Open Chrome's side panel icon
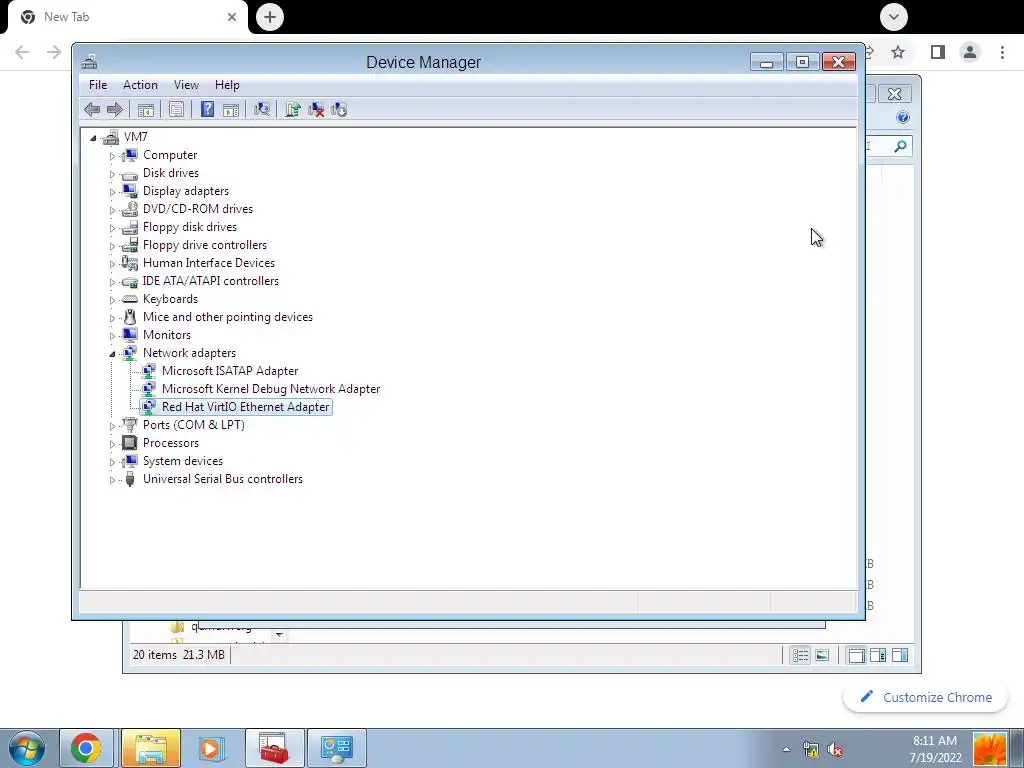Viewport: 1024px width, 768px height. (x=938, y=52)
